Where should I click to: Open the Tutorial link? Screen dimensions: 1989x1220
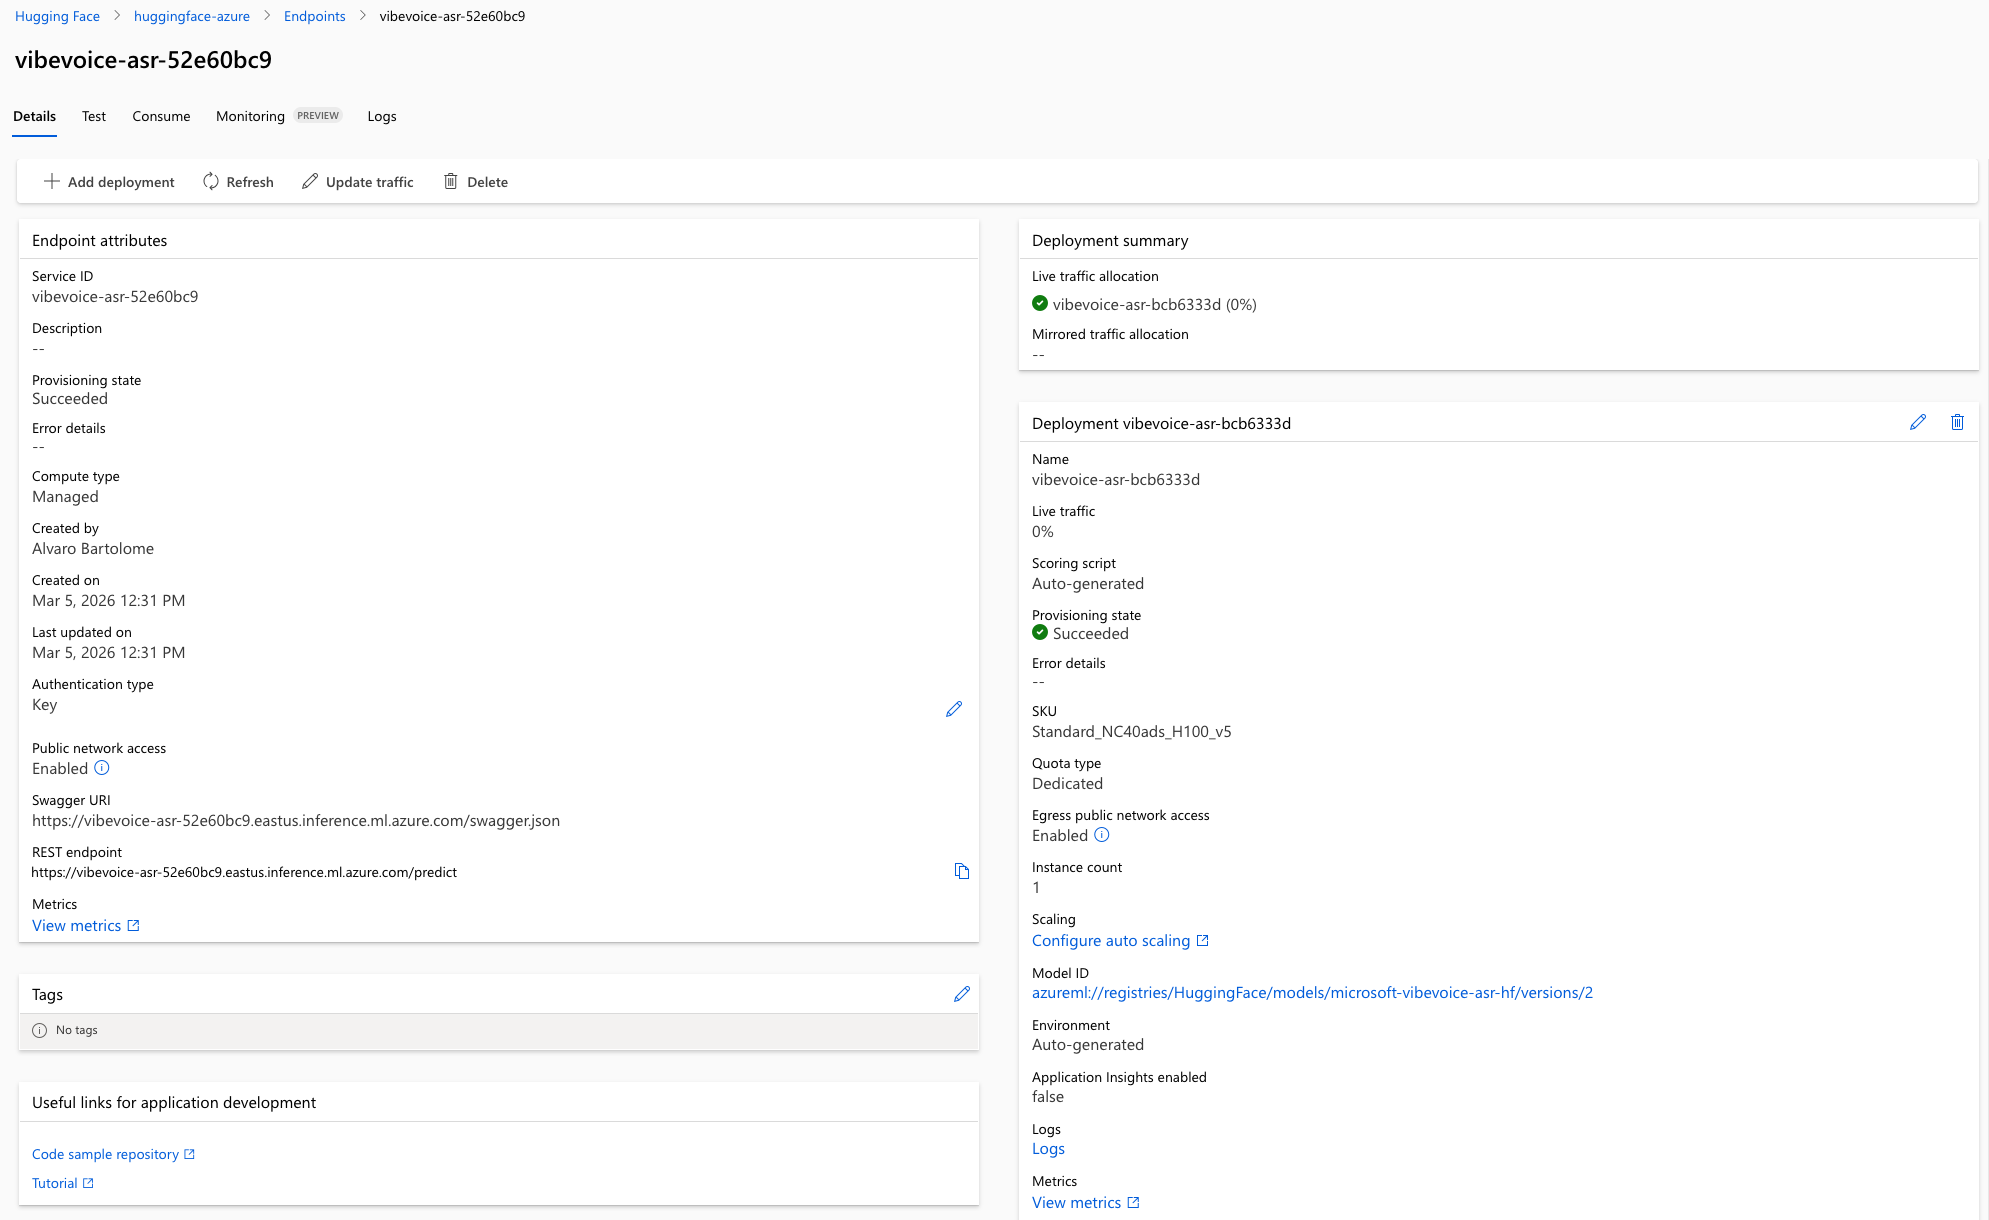63,1183
